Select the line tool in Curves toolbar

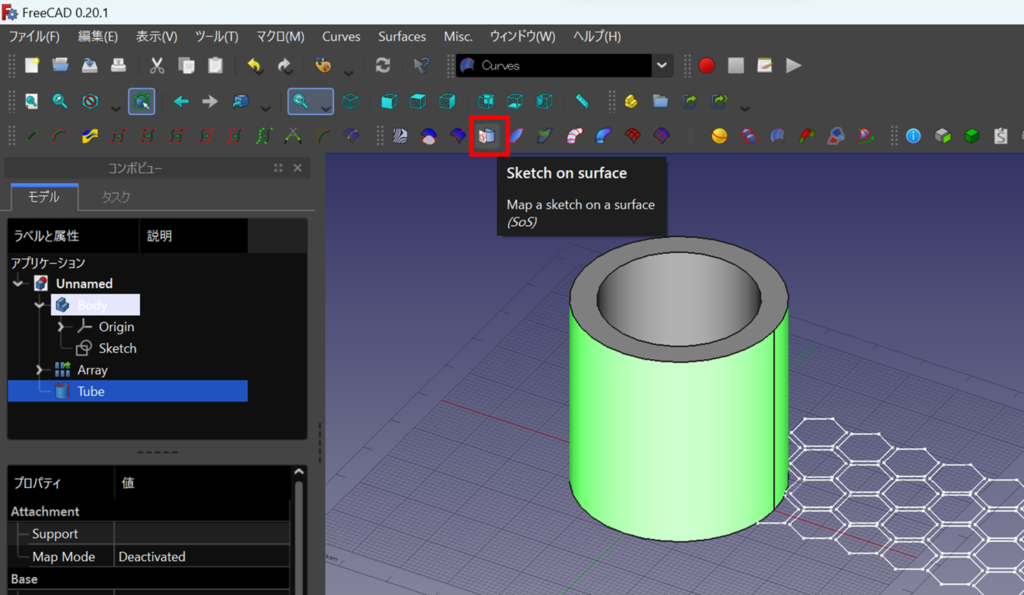click(31, 136)
